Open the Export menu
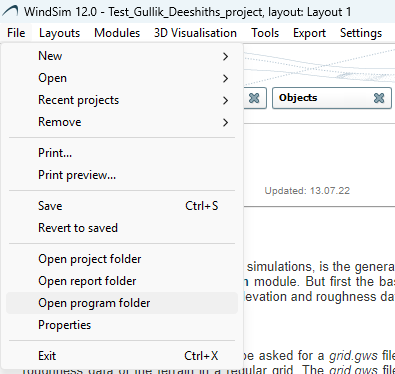 (x=309, y=33)
